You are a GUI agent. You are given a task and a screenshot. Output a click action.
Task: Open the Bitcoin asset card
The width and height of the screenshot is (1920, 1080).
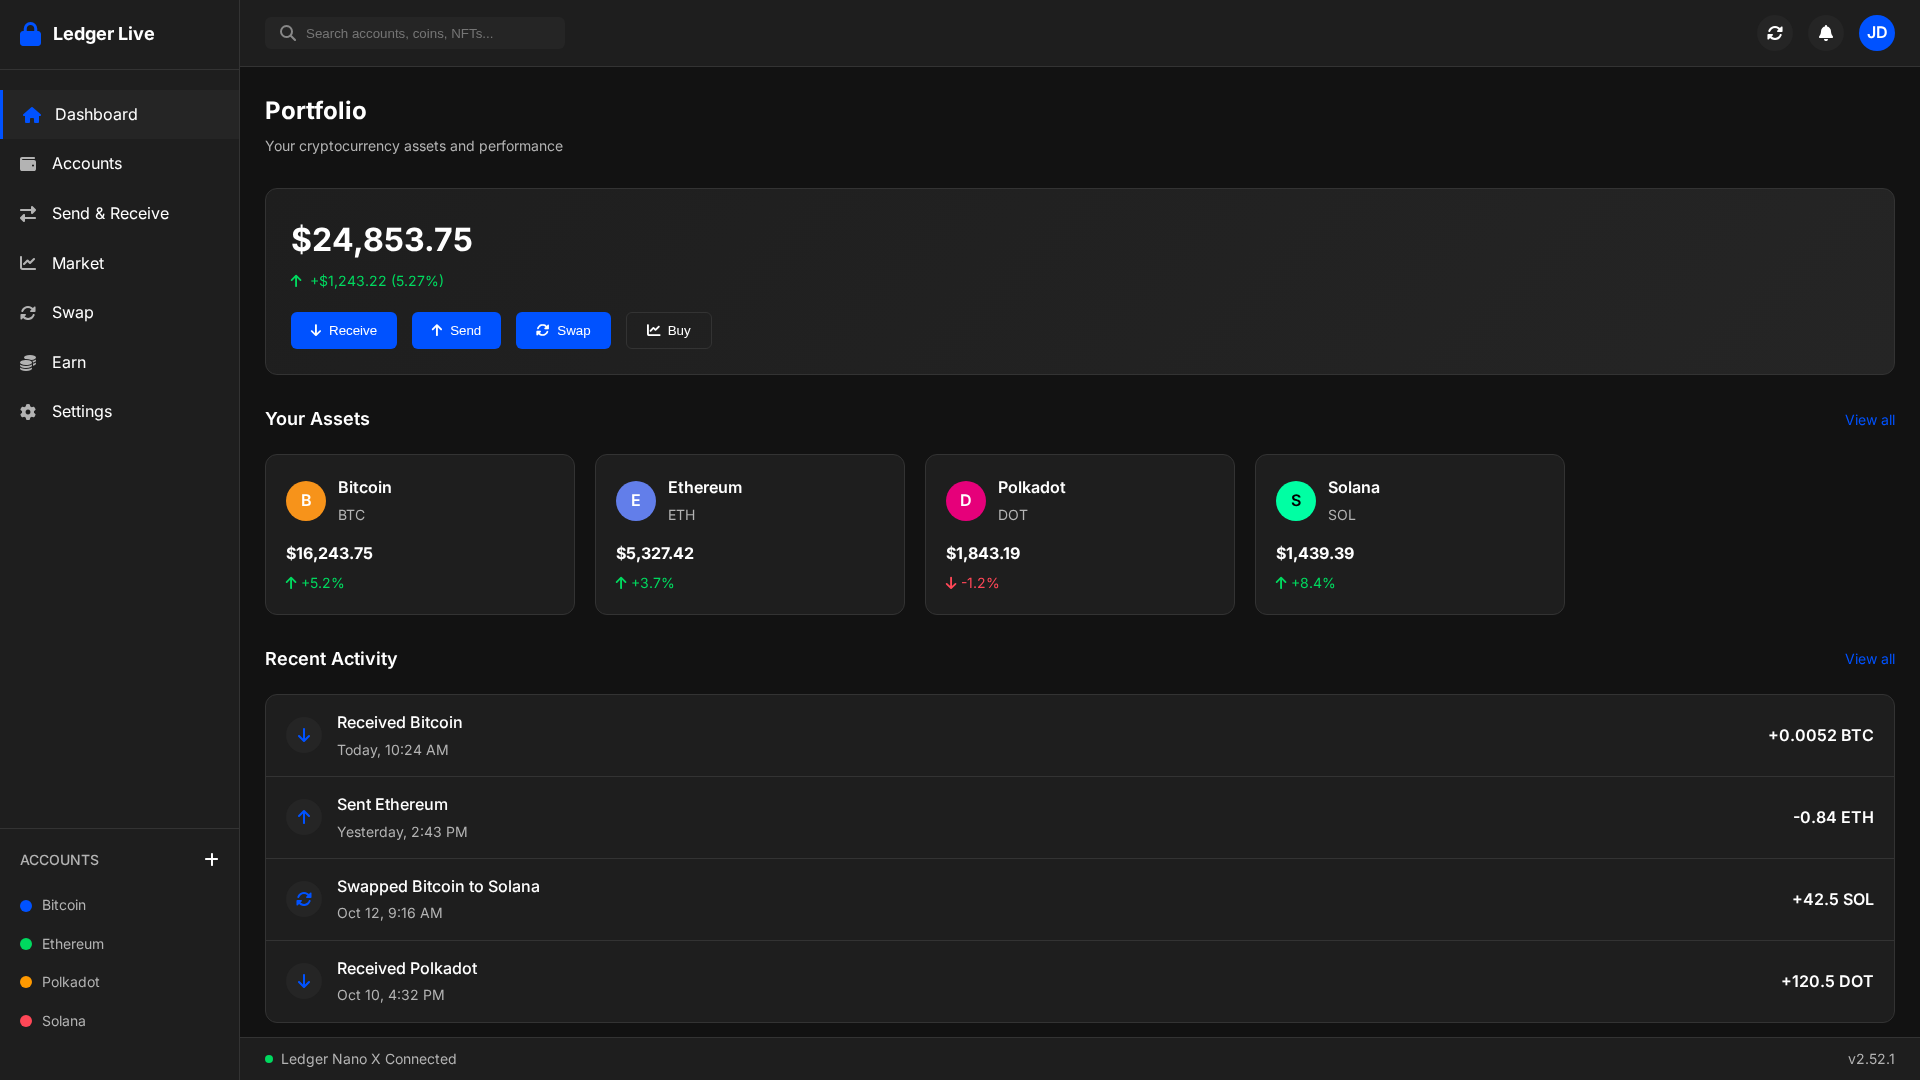420,535
